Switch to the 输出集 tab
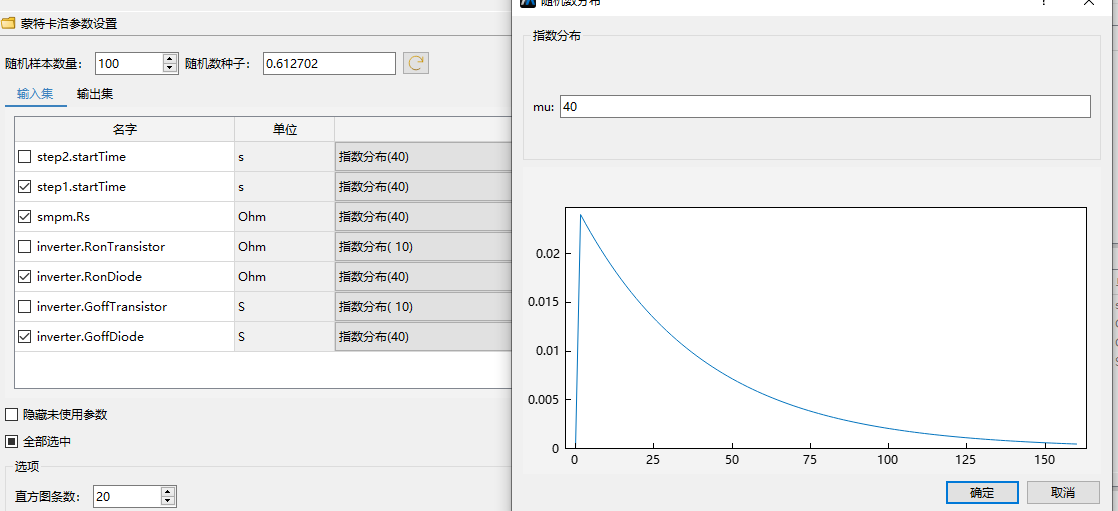The height and width of the screenshot is (511, 1118). (95, 93)
